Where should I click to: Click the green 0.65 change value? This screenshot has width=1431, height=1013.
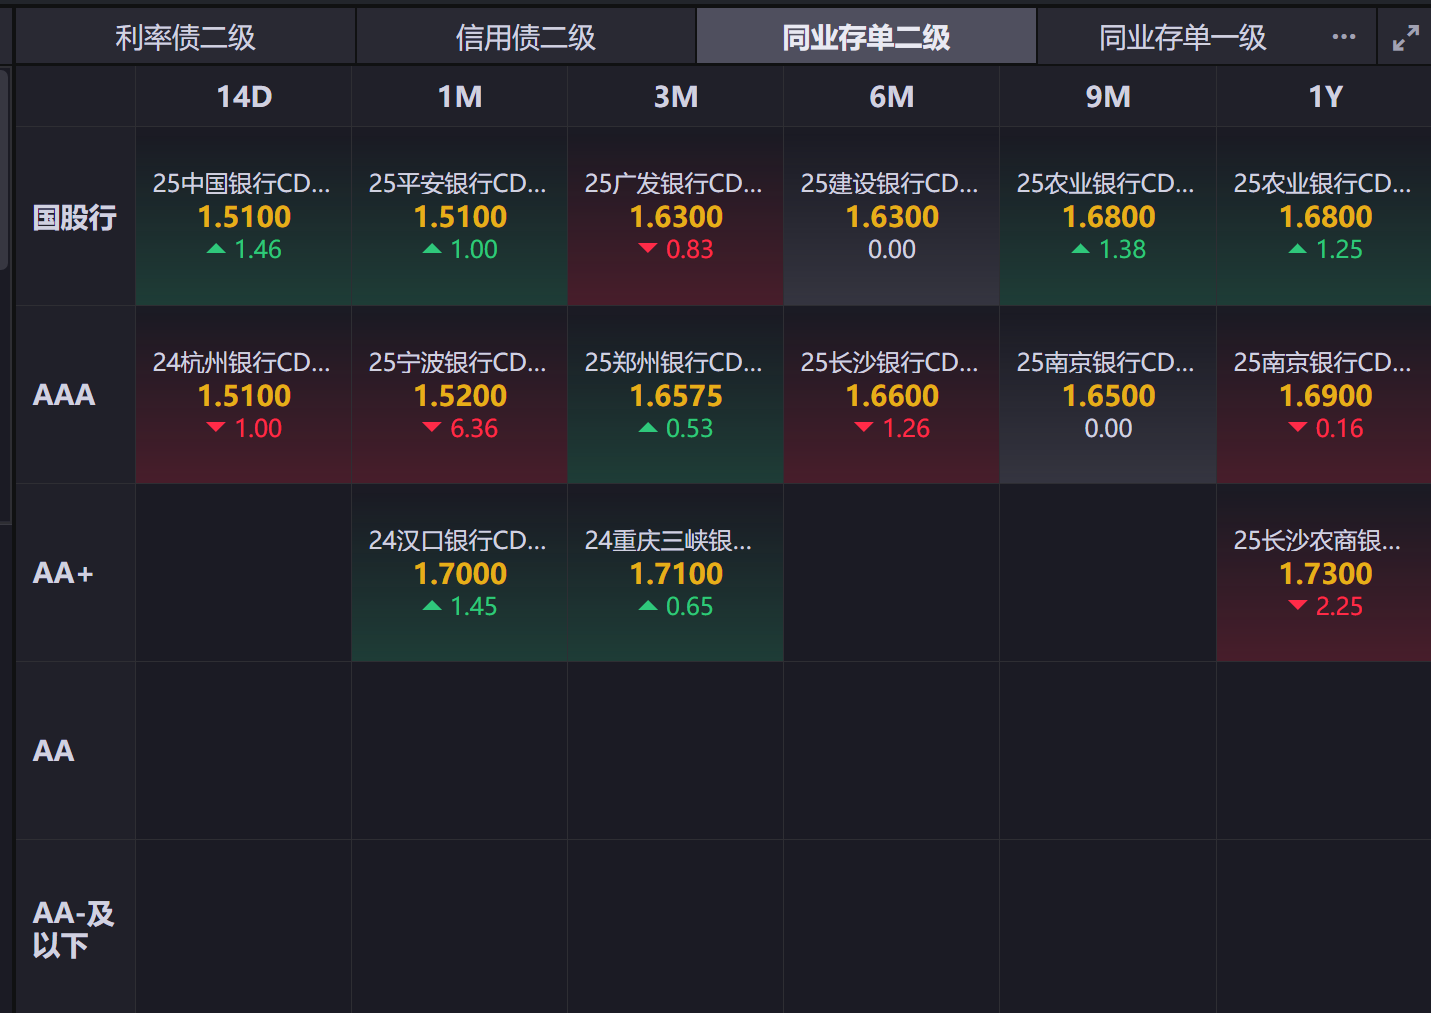click(690, 607)
